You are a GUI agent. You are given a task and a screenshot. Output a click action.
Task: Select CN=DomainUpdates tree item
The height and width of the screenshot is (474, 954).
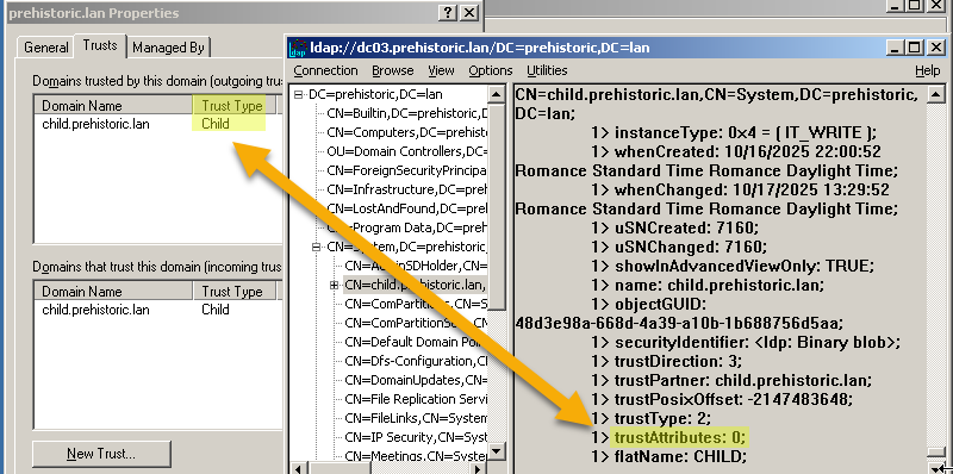[416, 380]
